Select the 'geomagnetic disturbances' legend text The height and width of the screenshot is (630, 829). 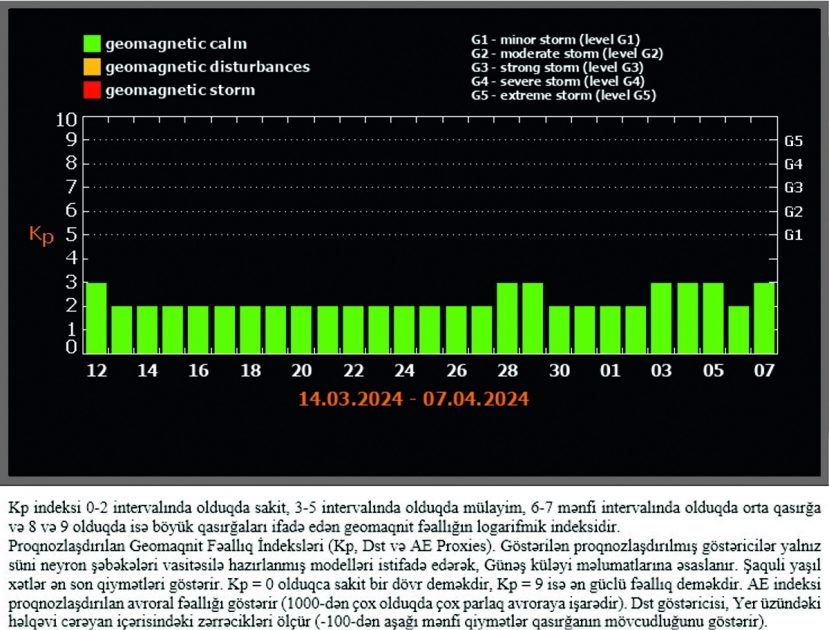click(207, 67)
